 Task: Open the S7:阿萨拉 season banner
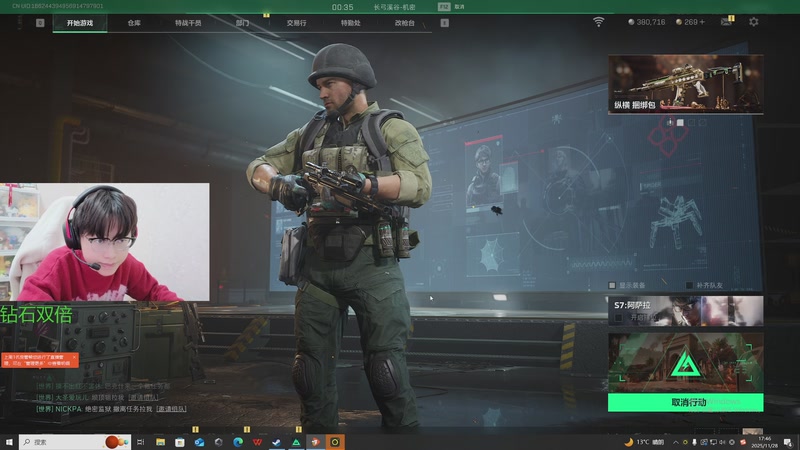(x=686, y=311)
